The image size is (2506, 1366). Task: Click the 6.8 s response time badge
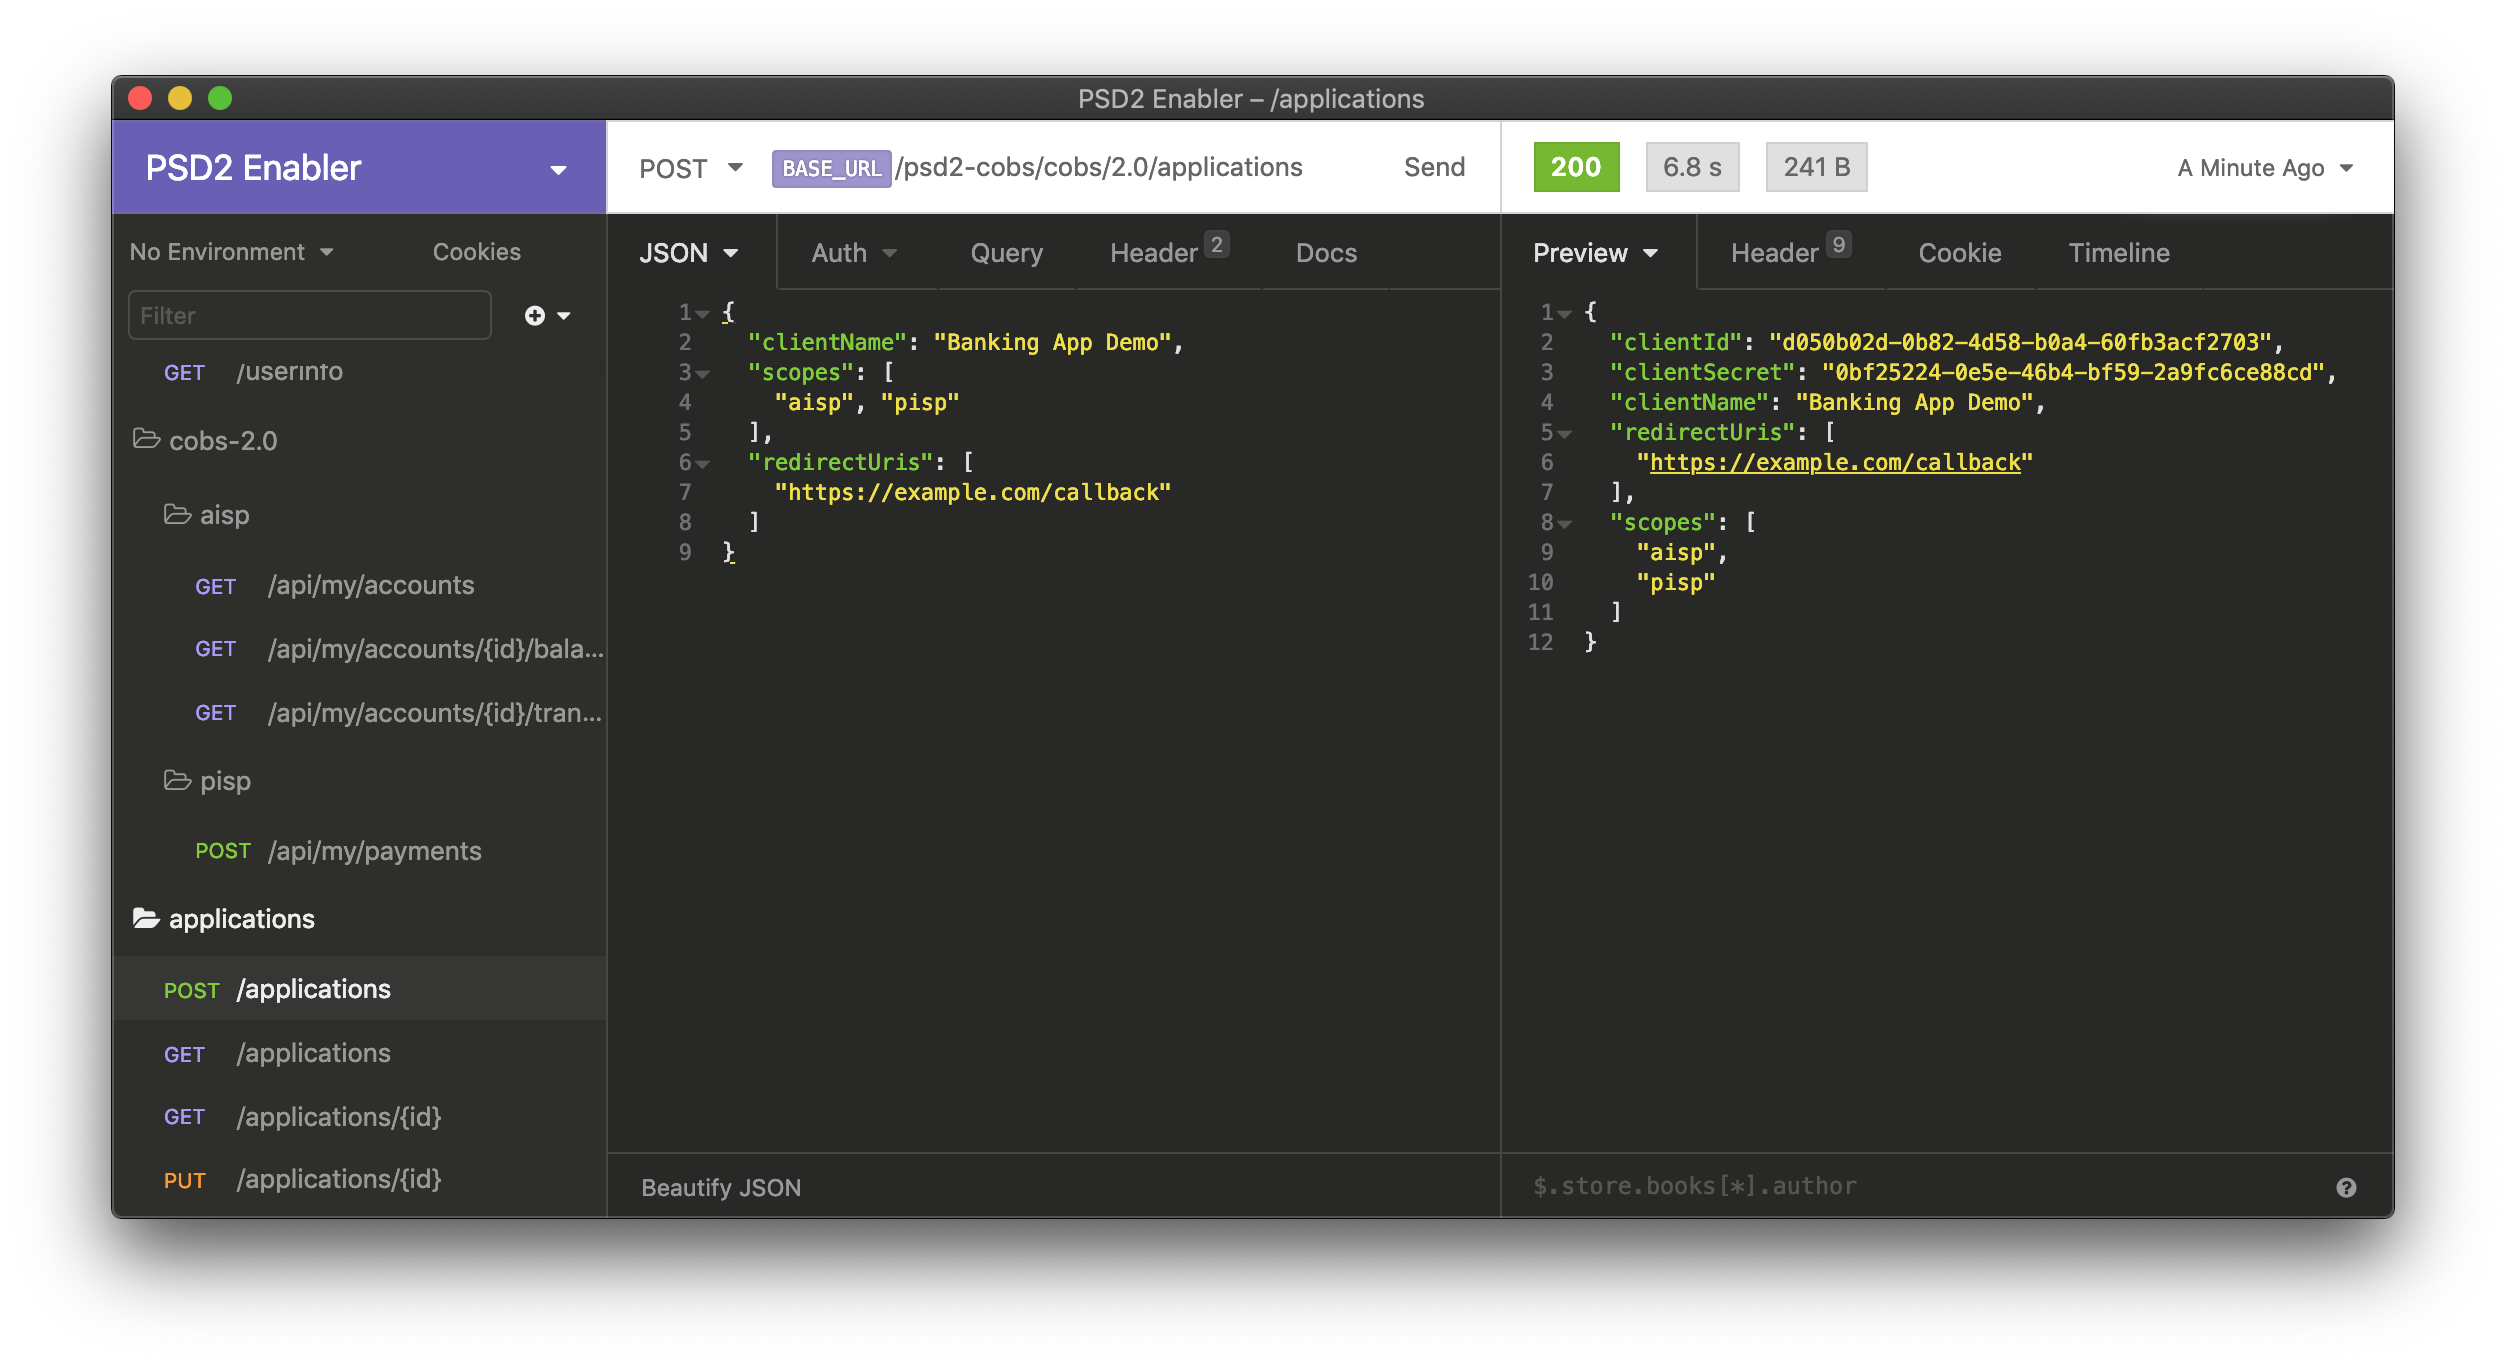pyautogui.click(x=1692, y=167)
